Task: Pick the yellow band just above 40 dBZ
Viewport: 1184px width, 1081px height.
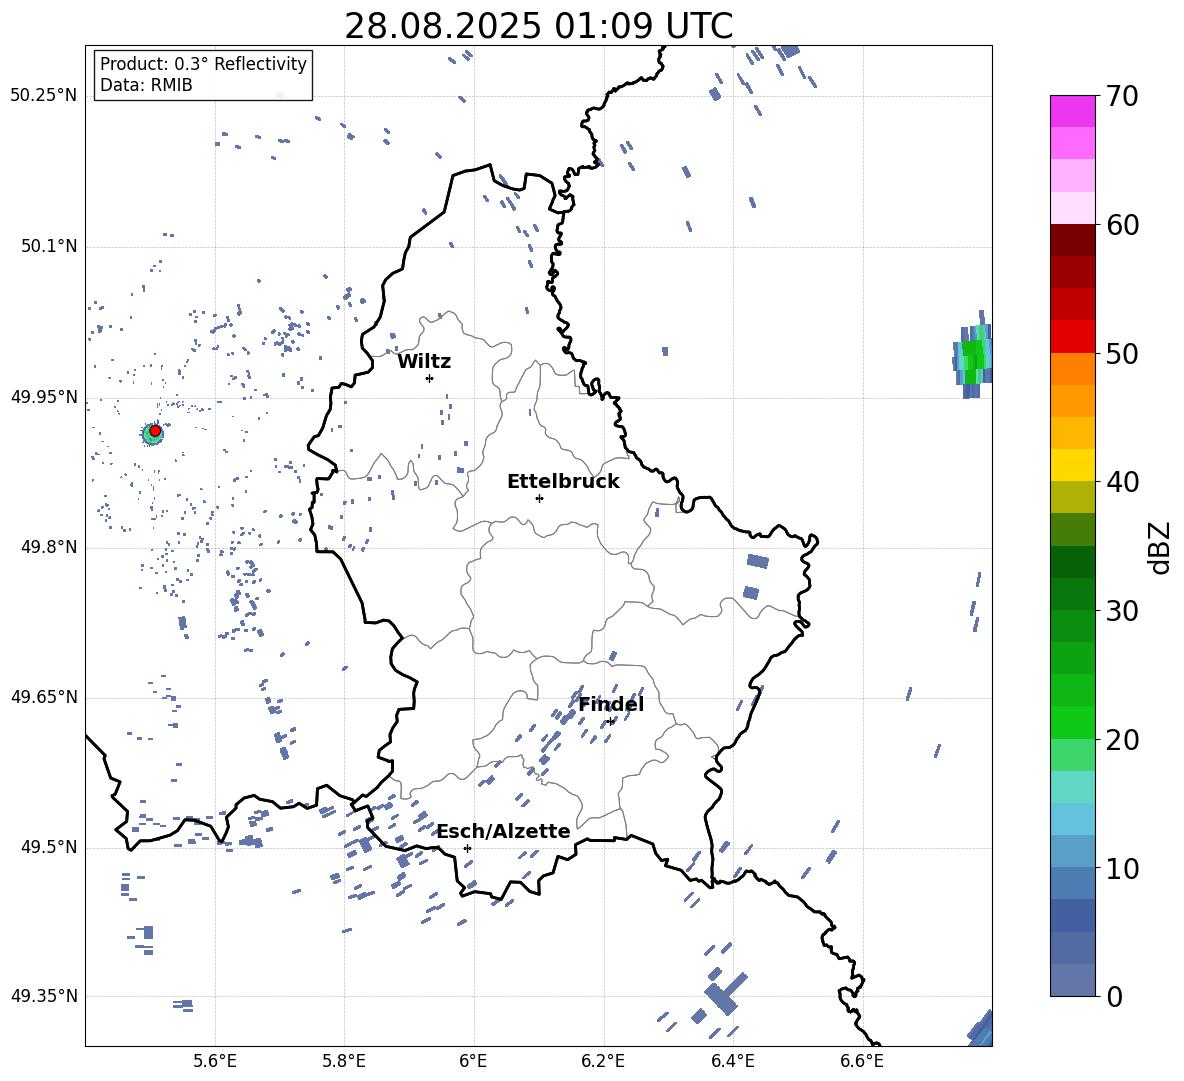Action: (x=1072, y=465)
